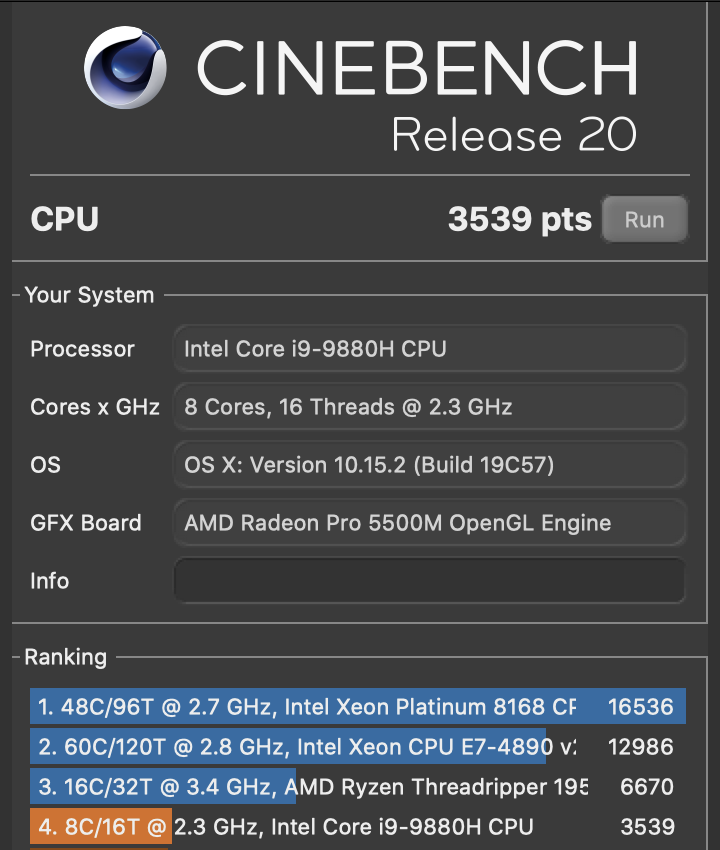
Task: Click the CPU heading label
Action: [64, 219]
